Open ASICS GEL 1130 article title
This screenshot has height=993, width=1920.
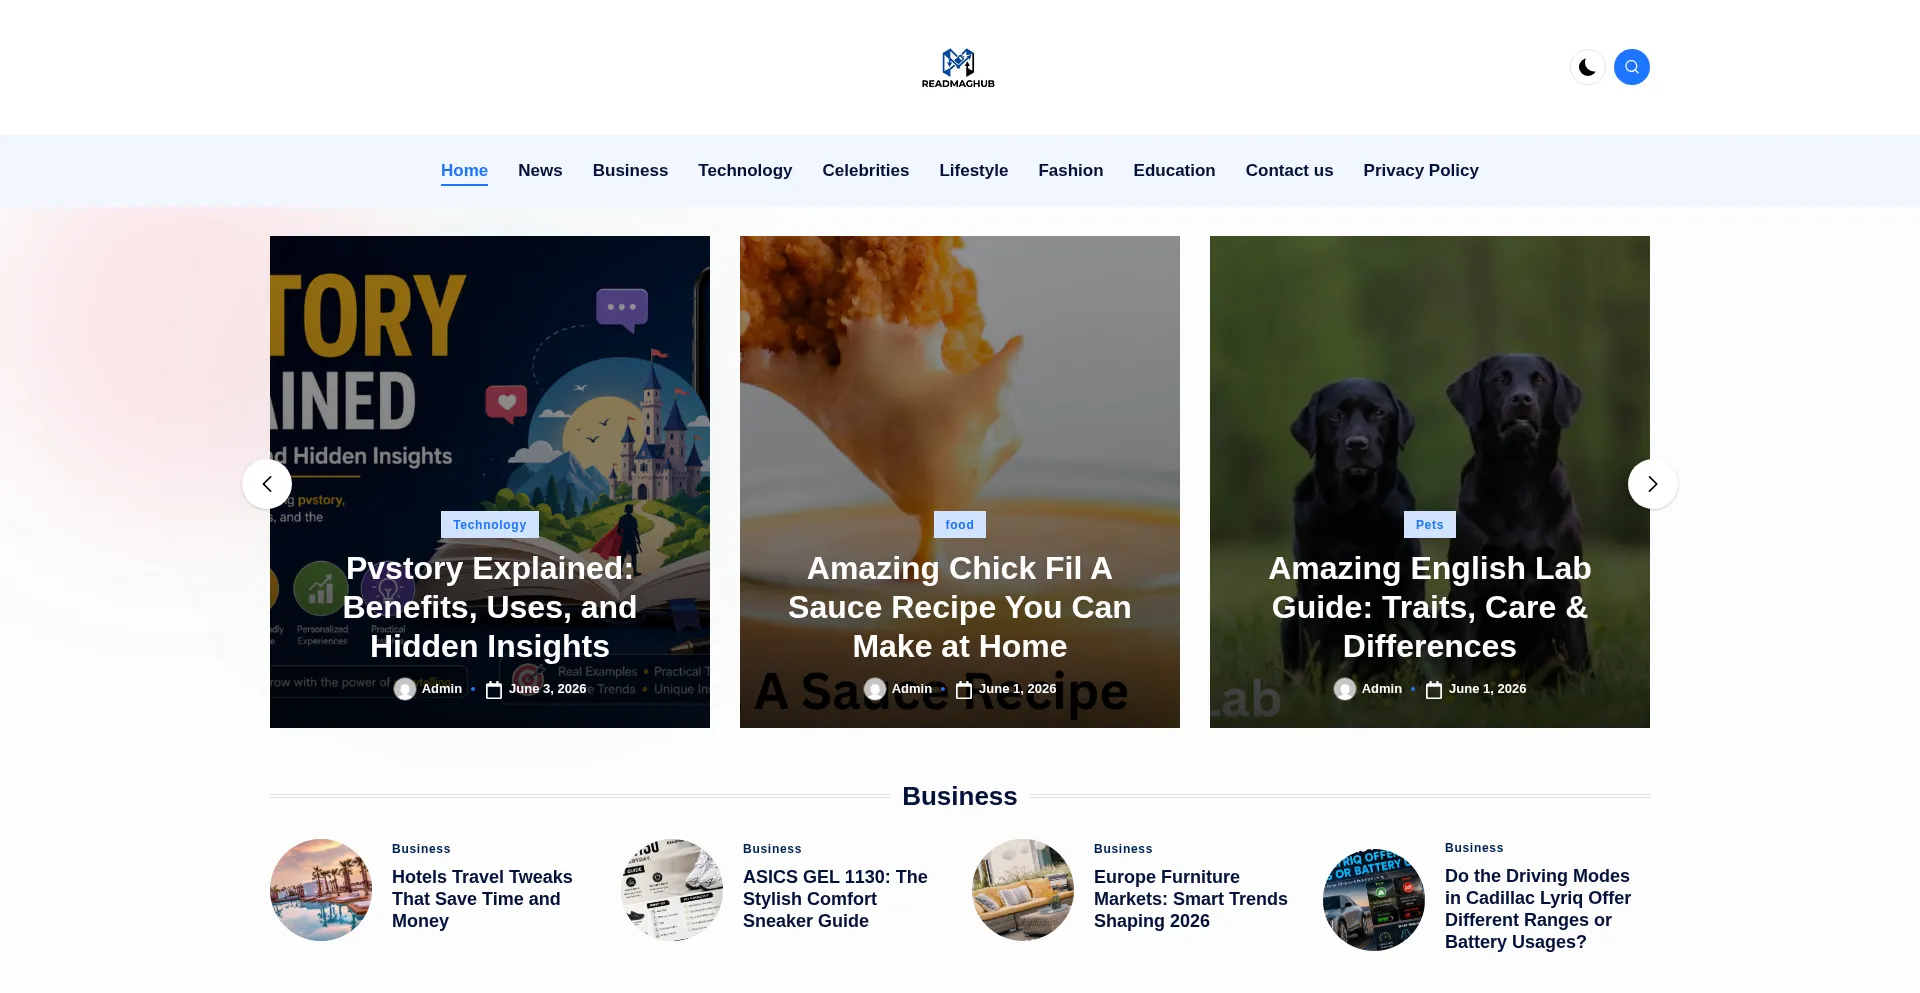point(835,899)
